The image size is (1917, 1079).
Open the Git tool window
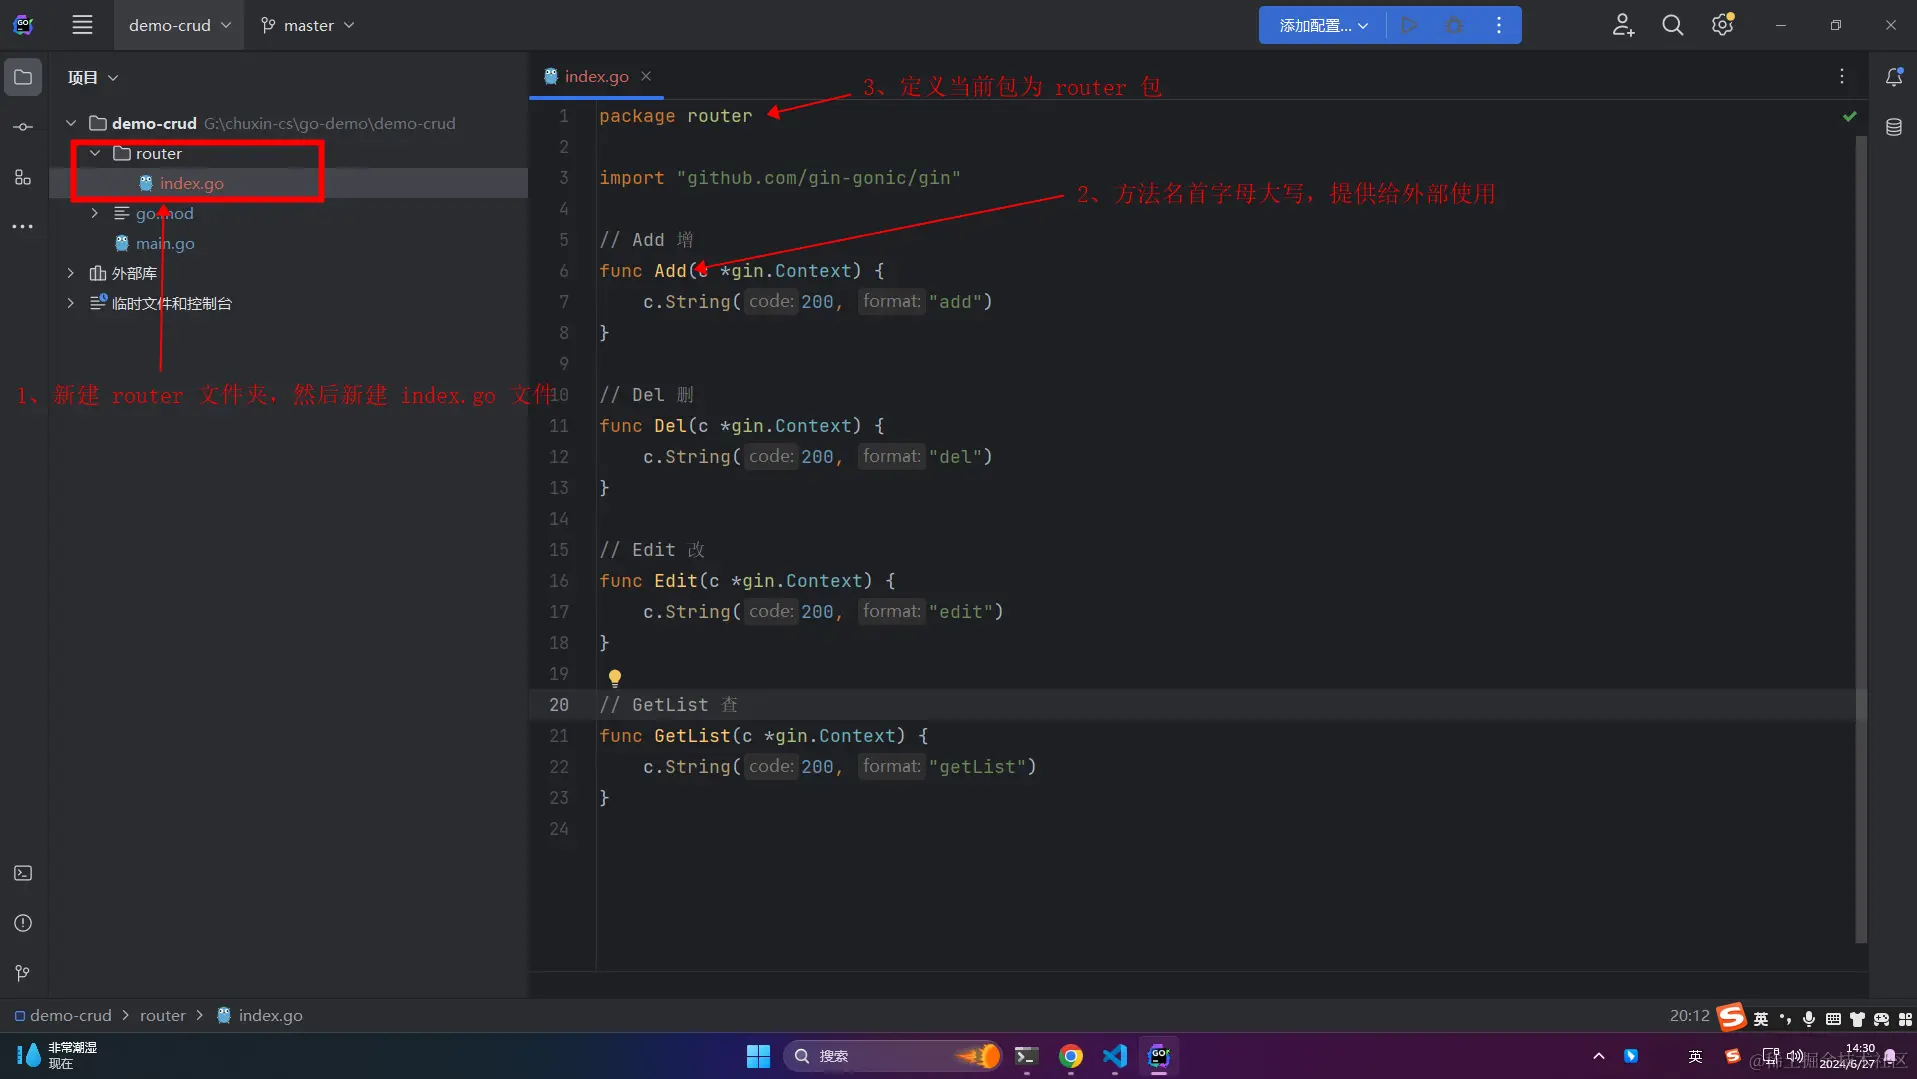(23, 973)
